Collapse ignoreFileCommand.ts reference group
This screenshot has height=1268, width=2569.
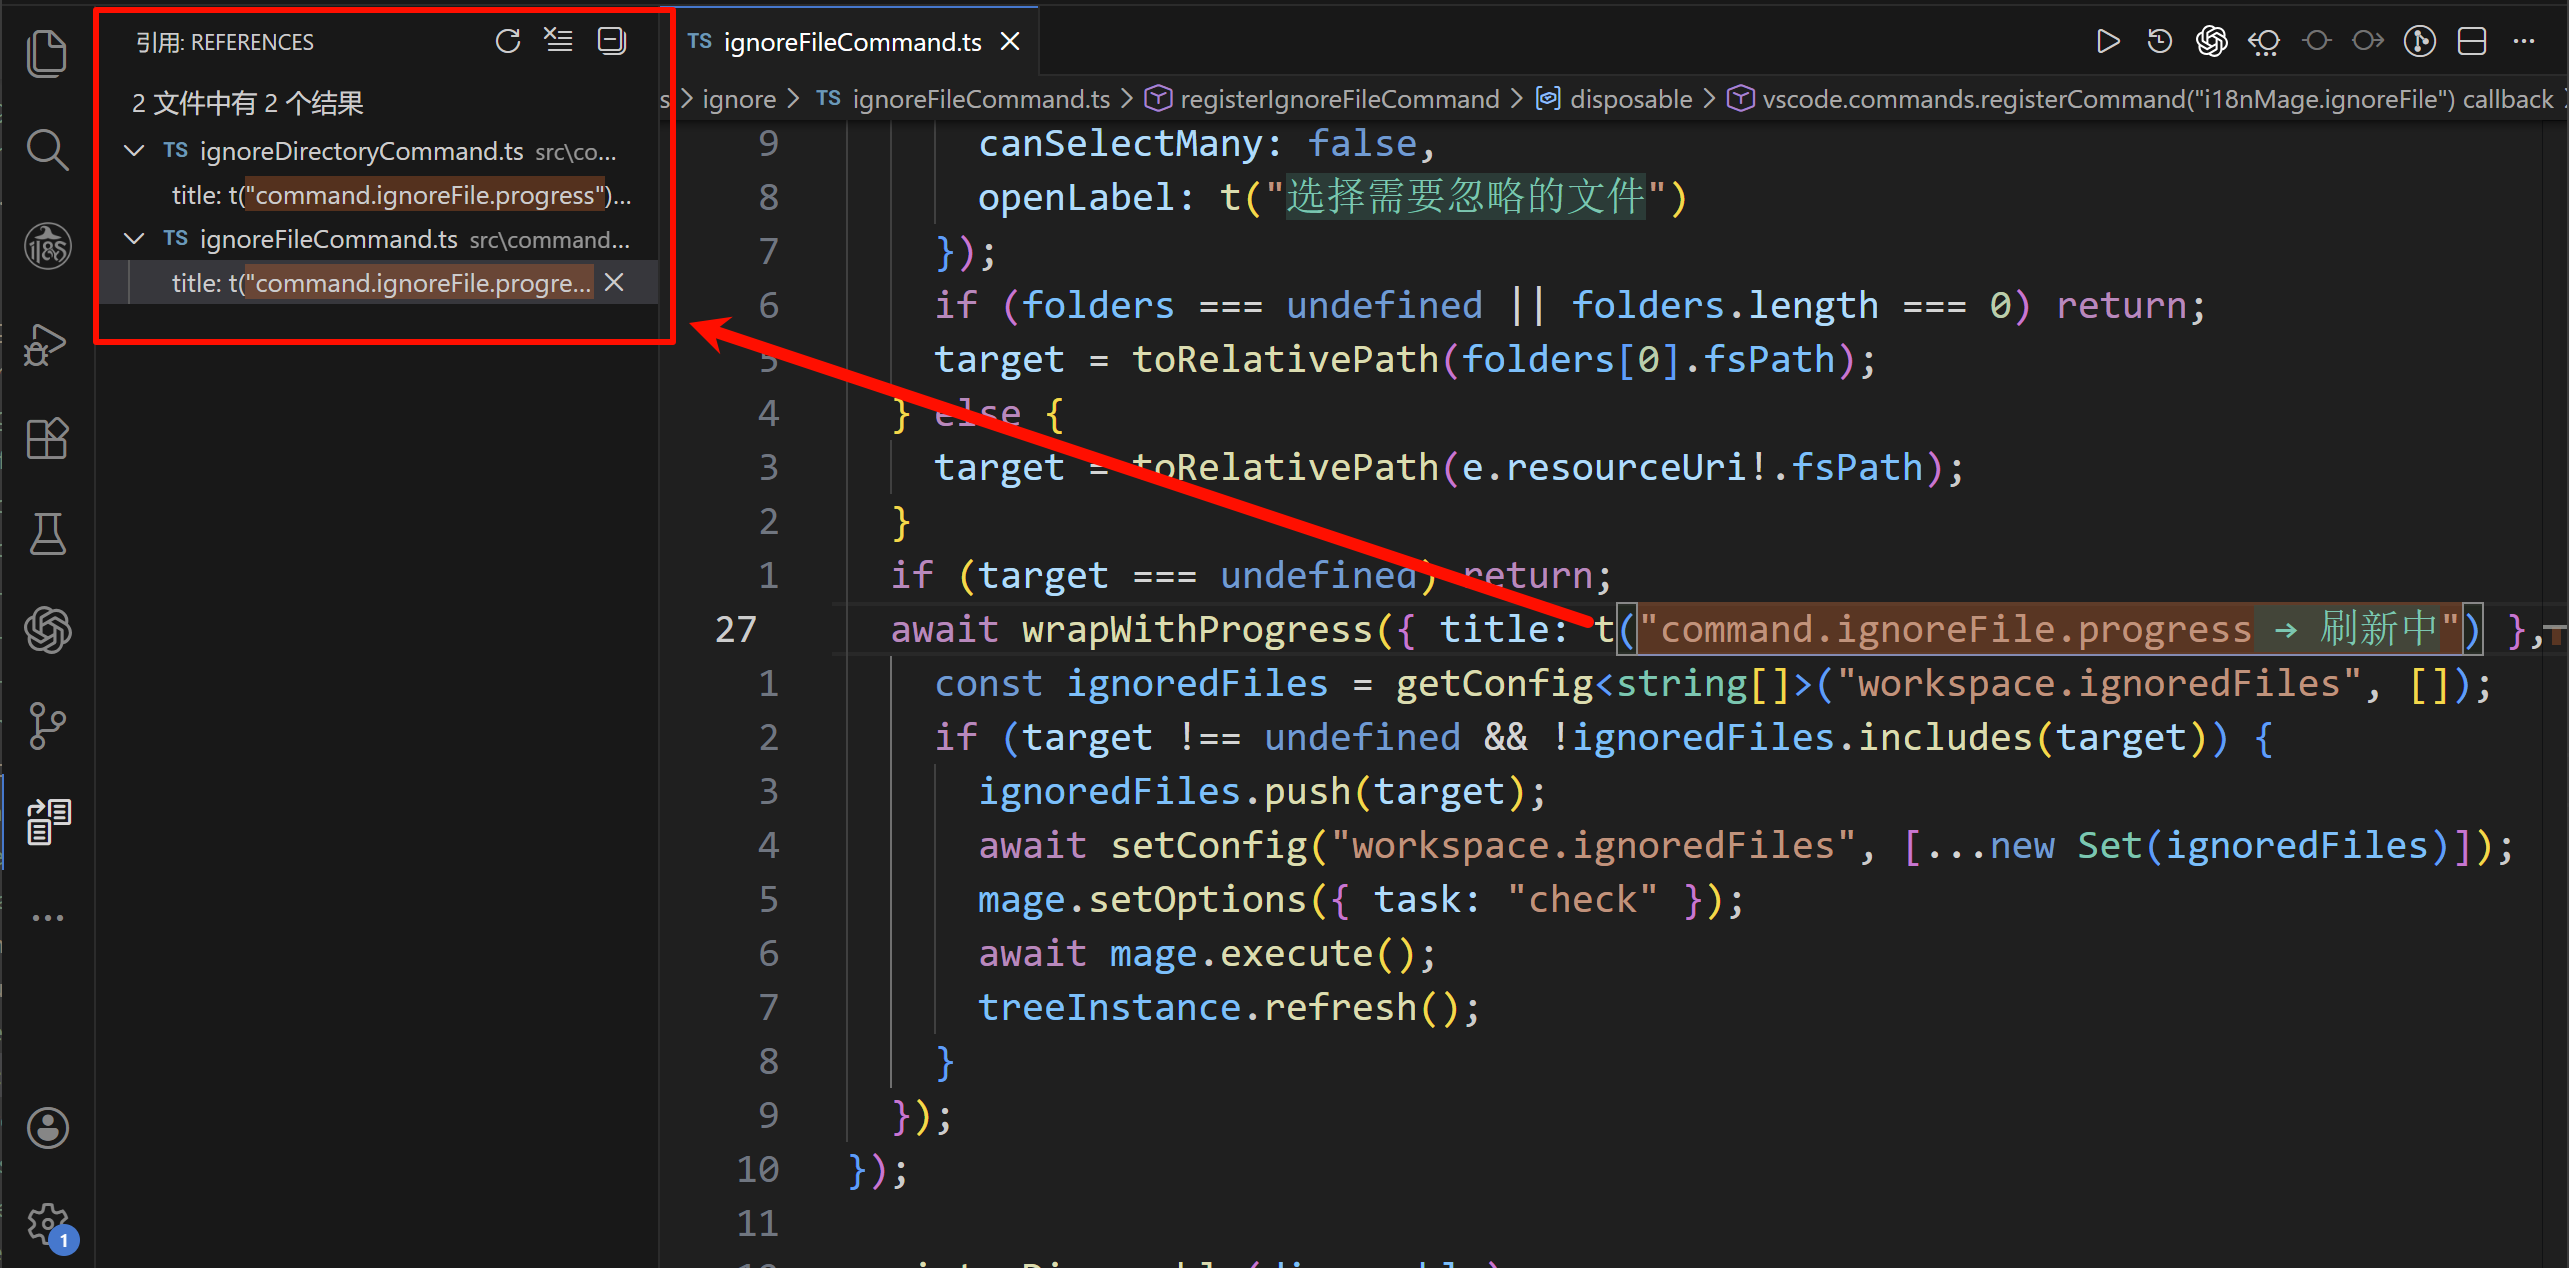click(x=134, y=239)
